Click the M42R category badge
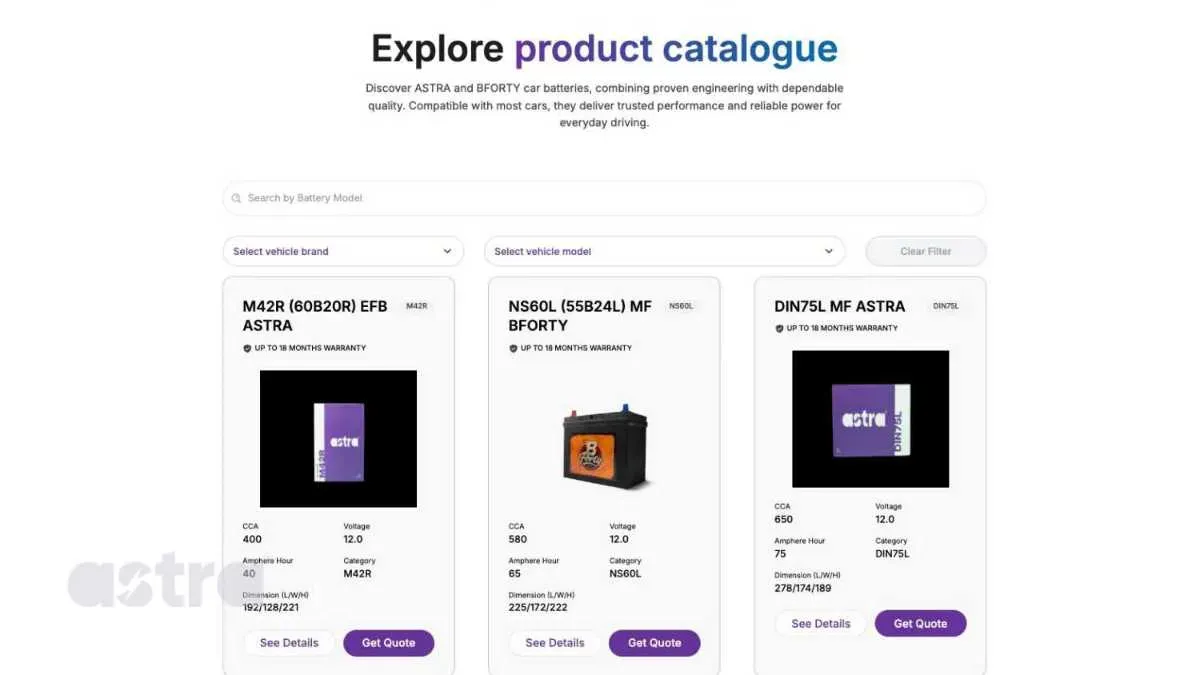1200x675 pixels. pos(416,306)
